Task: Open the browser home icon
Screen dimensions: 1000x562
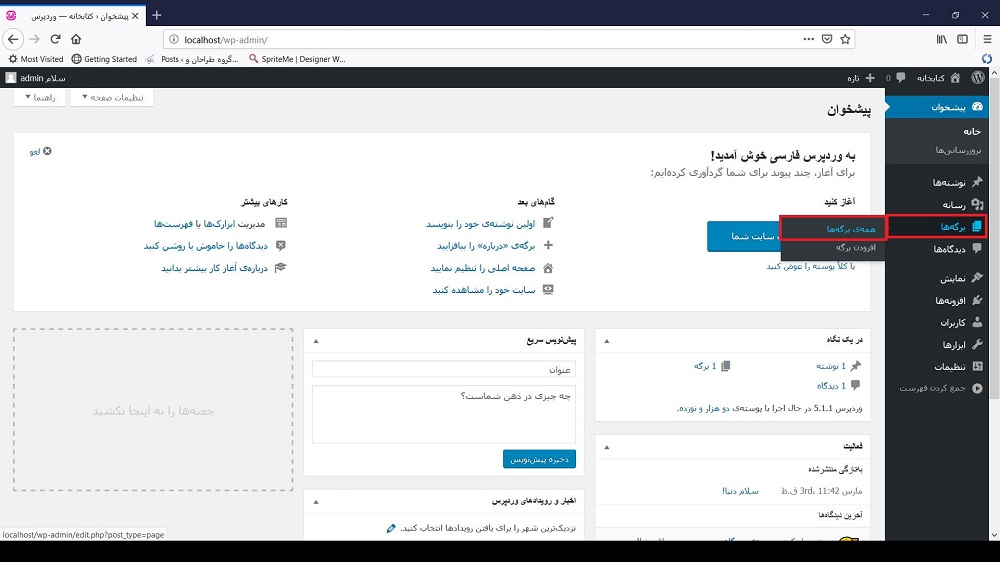Action: pyautogui.click(x=76, y=40)
